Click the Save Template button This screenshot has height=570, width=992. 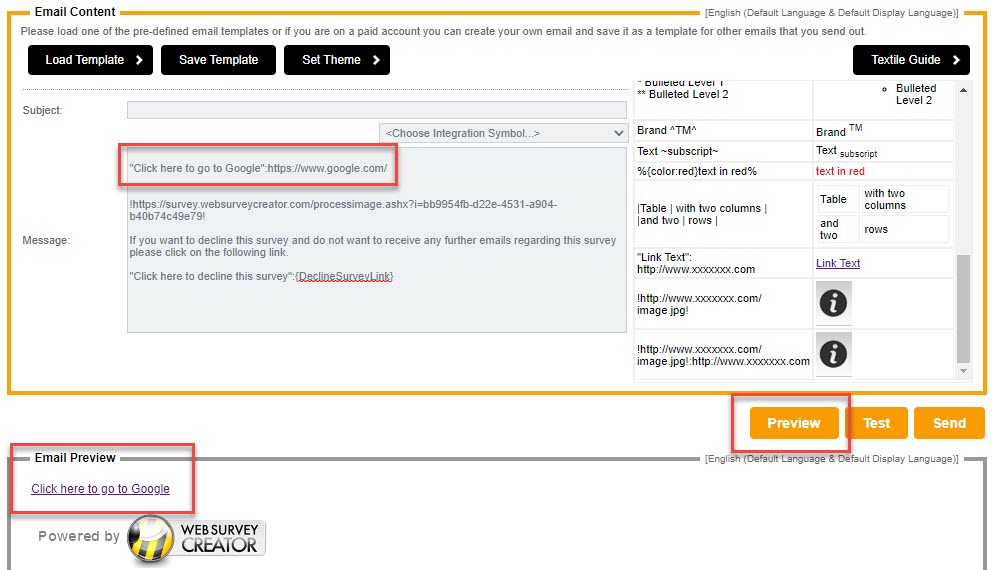click(218, 60)
